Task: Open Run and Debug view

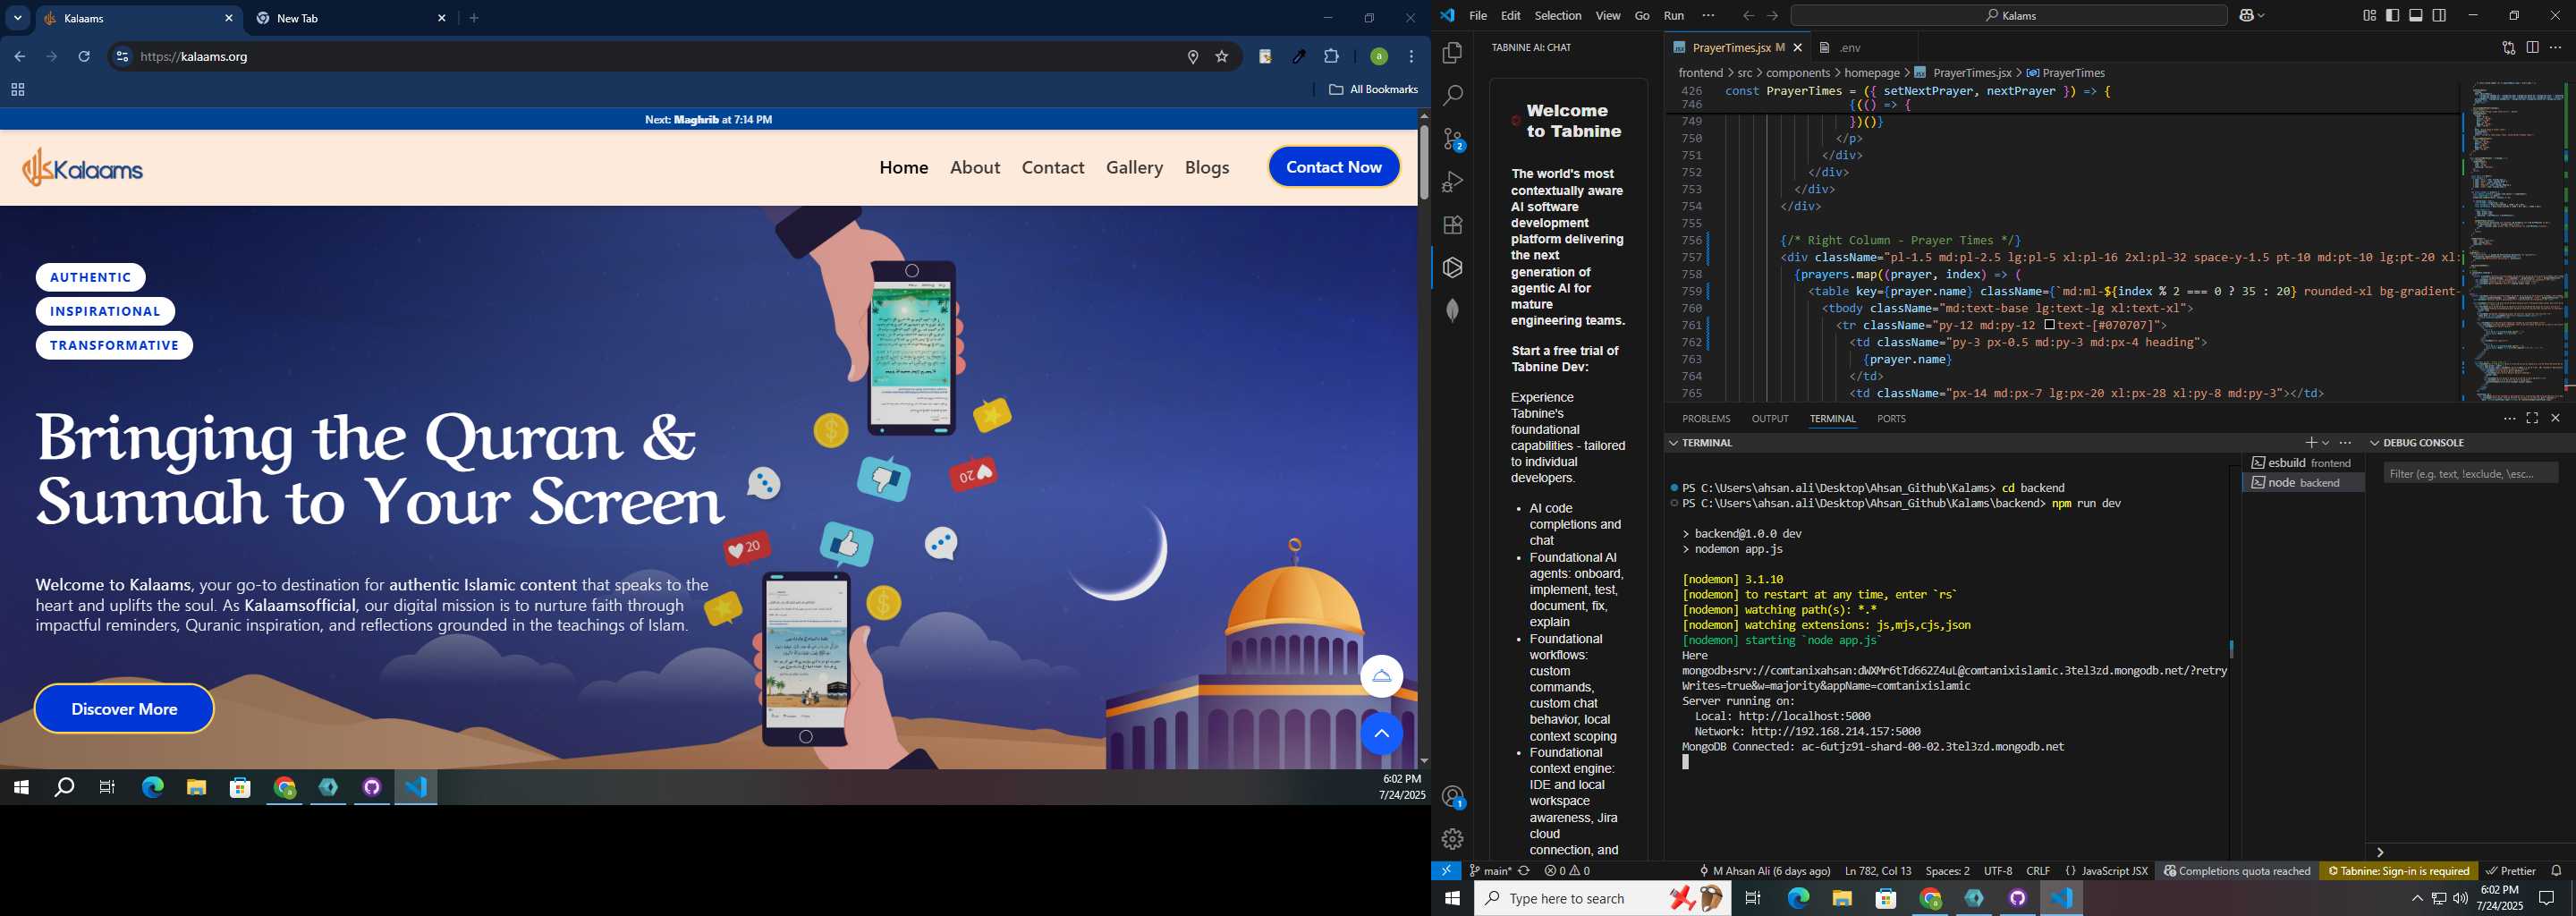Action: coord(1452,182)
